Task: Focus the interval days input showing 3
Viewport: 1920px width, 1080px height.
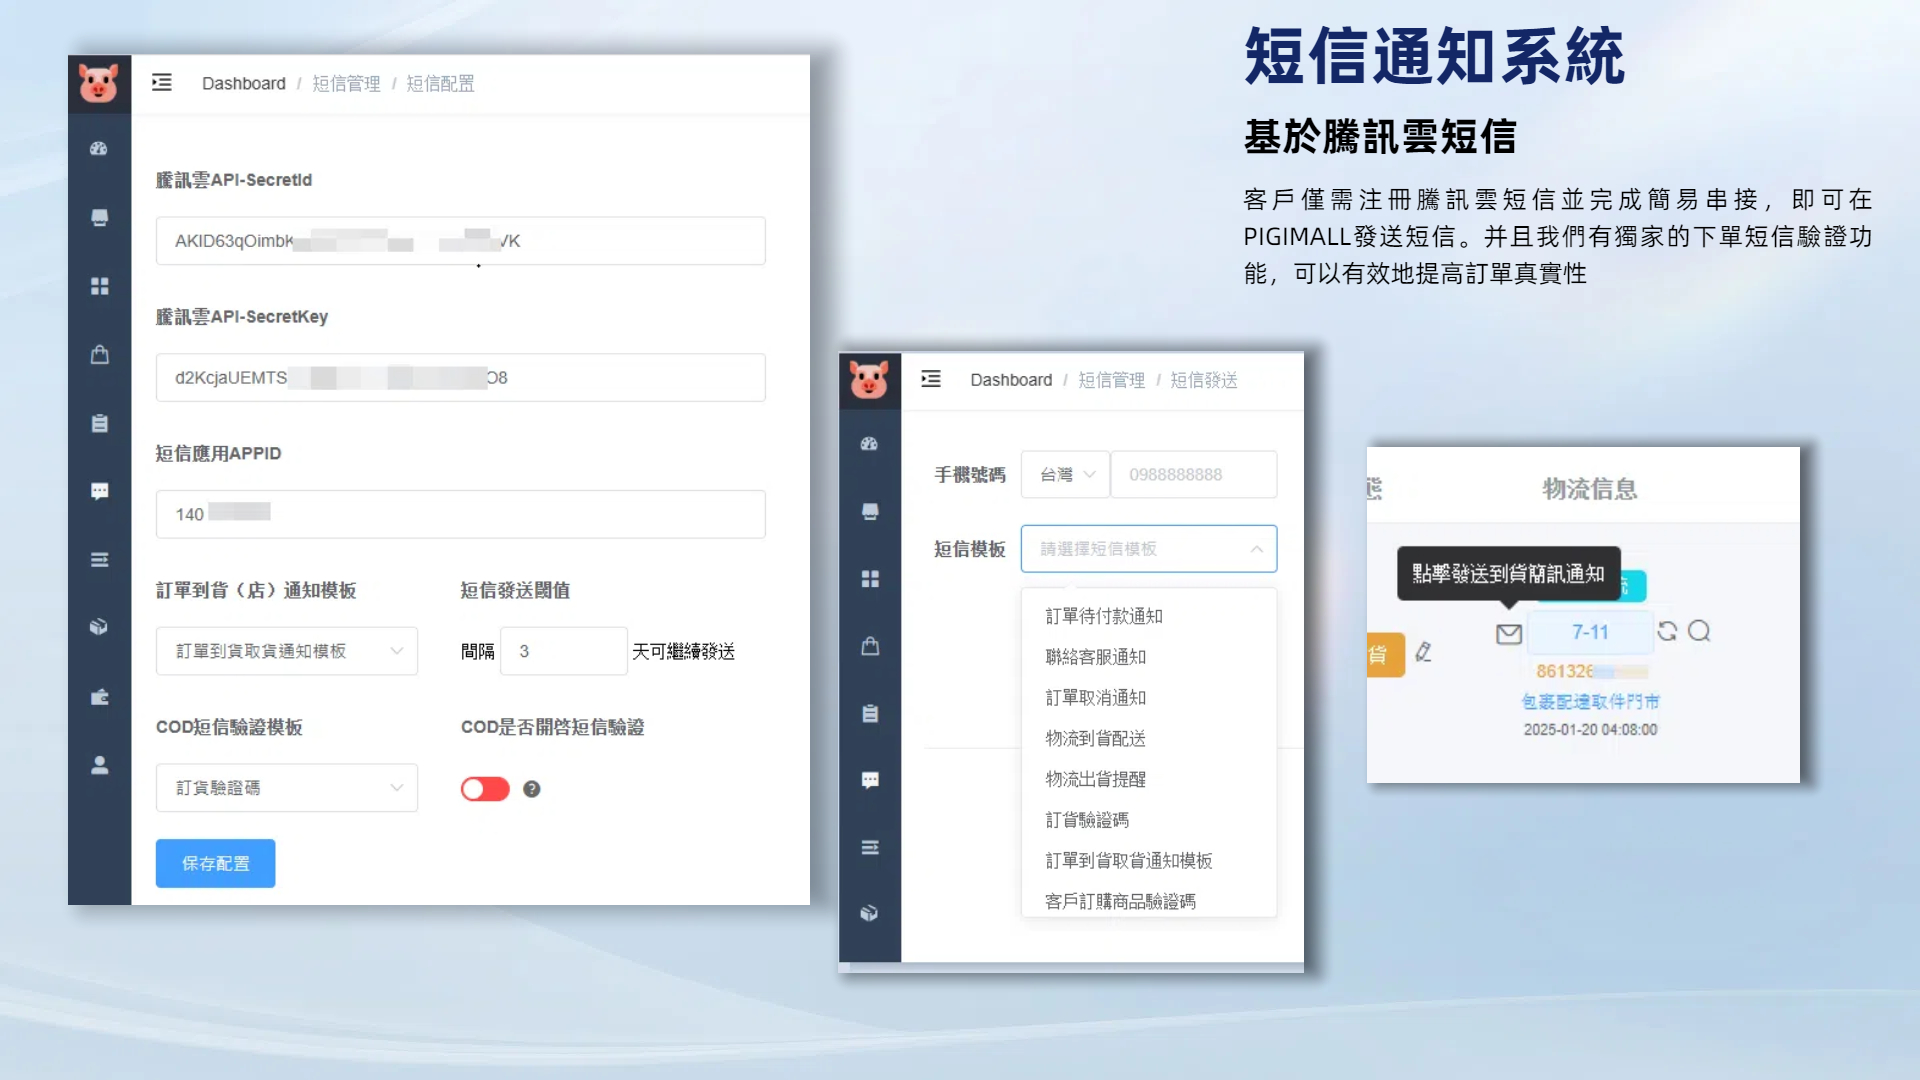Action: [564, 651]
